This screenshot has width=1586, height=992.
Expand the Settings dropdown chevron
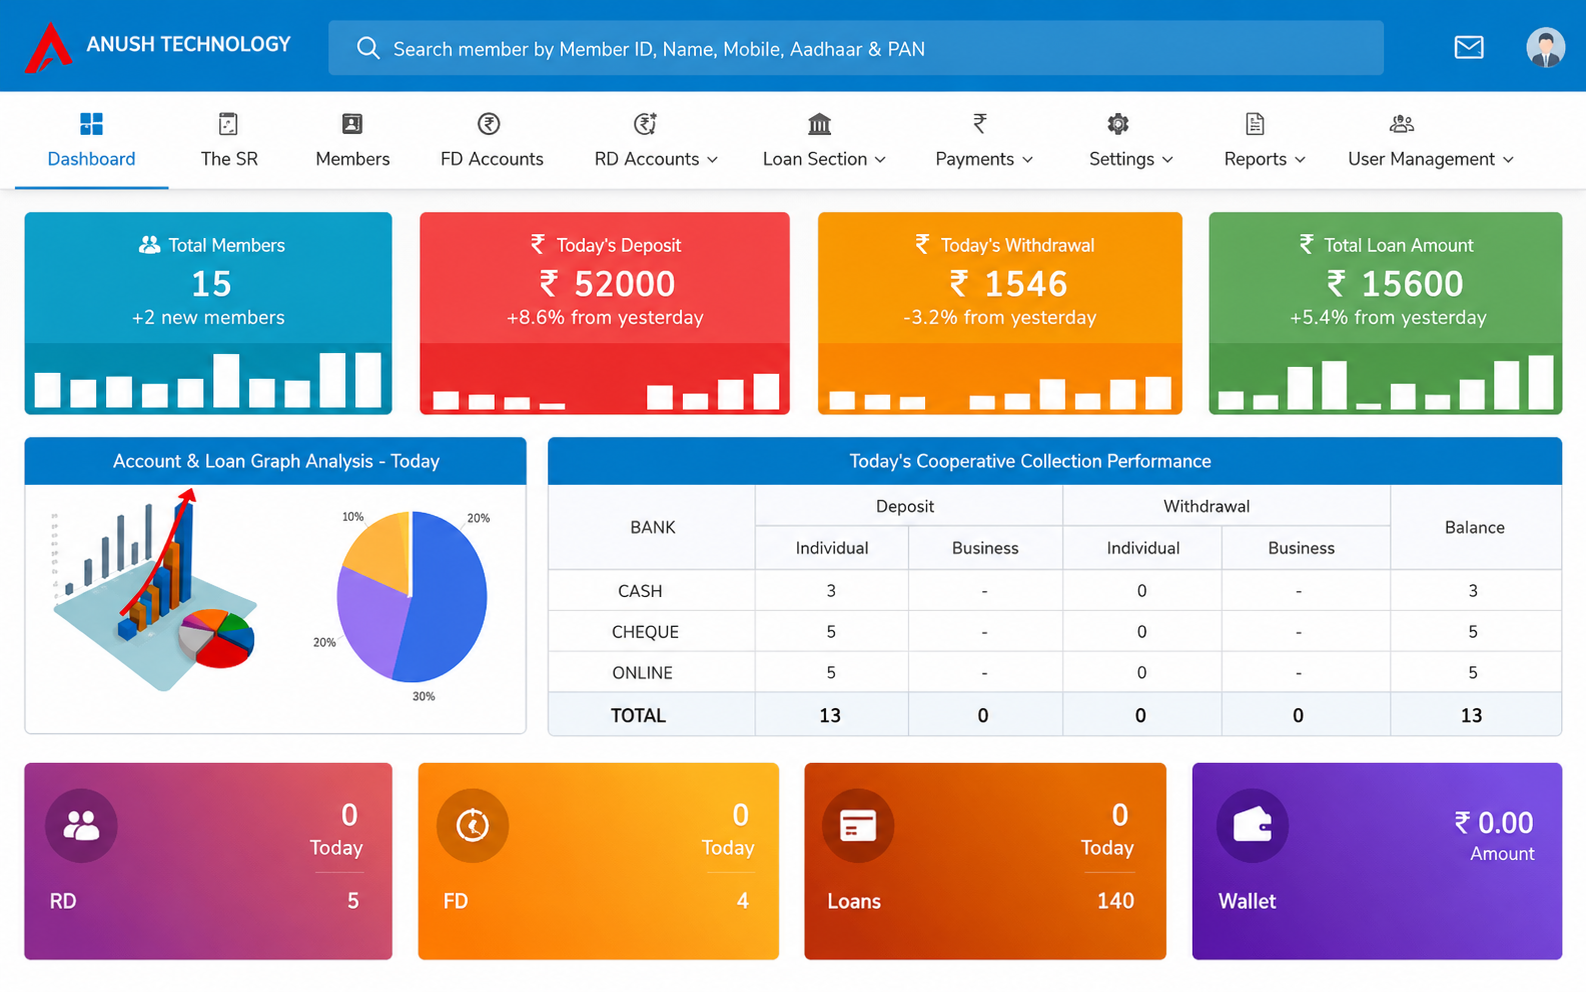coord(1168,160)
